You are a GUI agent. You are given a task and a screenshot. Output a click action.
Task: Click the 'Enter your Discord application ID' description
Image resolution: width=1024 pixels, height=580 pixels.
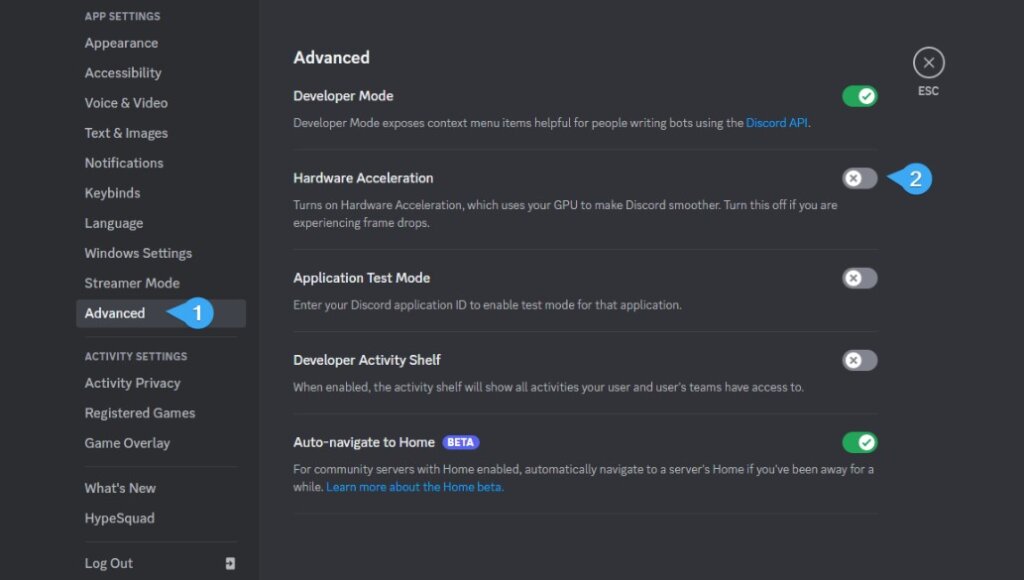[487, 305]
